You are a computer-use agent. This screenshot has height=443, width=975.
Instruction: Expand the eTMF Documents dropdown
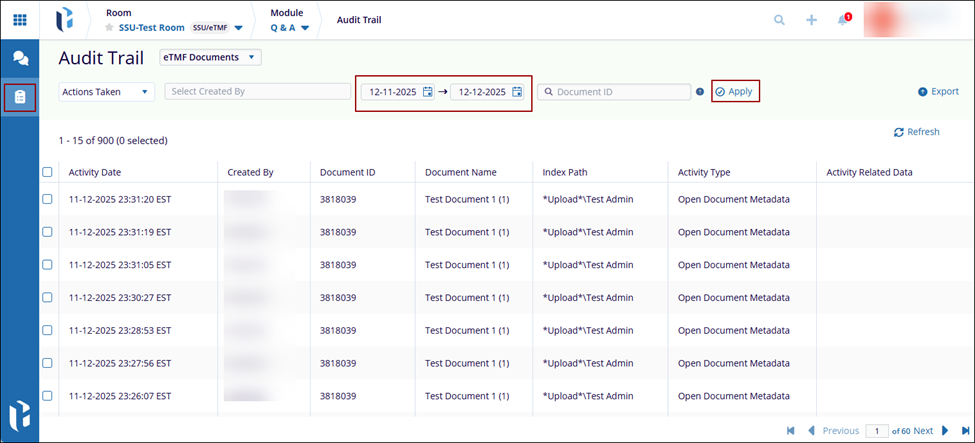pos(210,57)
